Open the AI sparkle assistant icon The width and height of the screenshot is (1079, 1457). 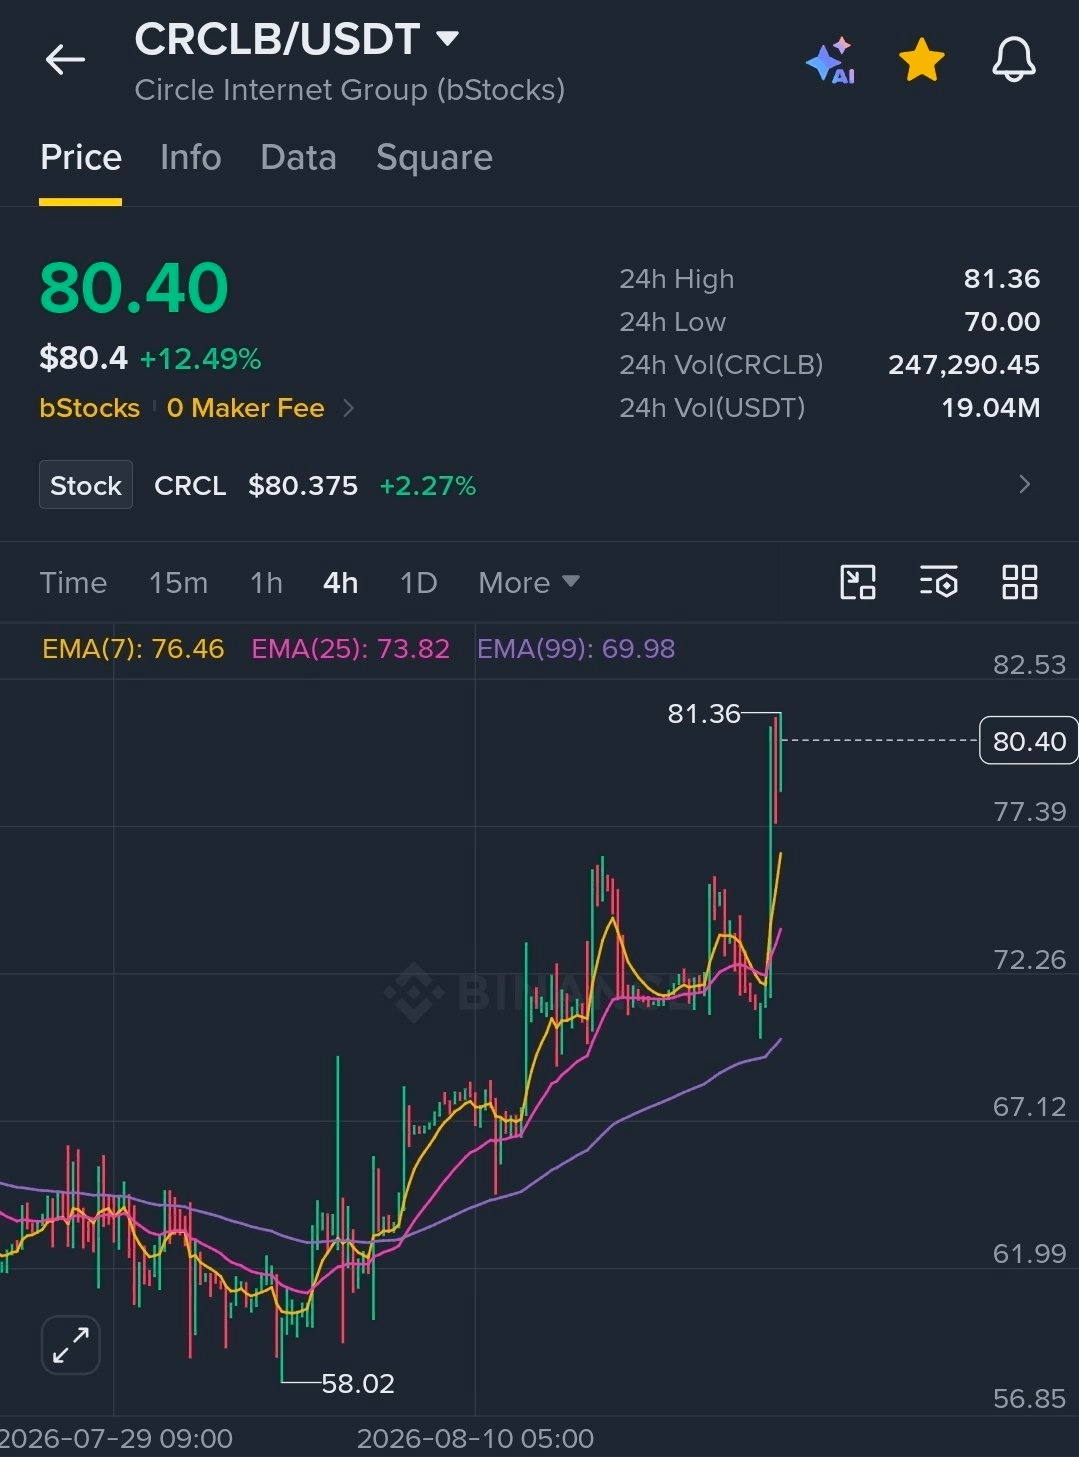click(831, 60)
